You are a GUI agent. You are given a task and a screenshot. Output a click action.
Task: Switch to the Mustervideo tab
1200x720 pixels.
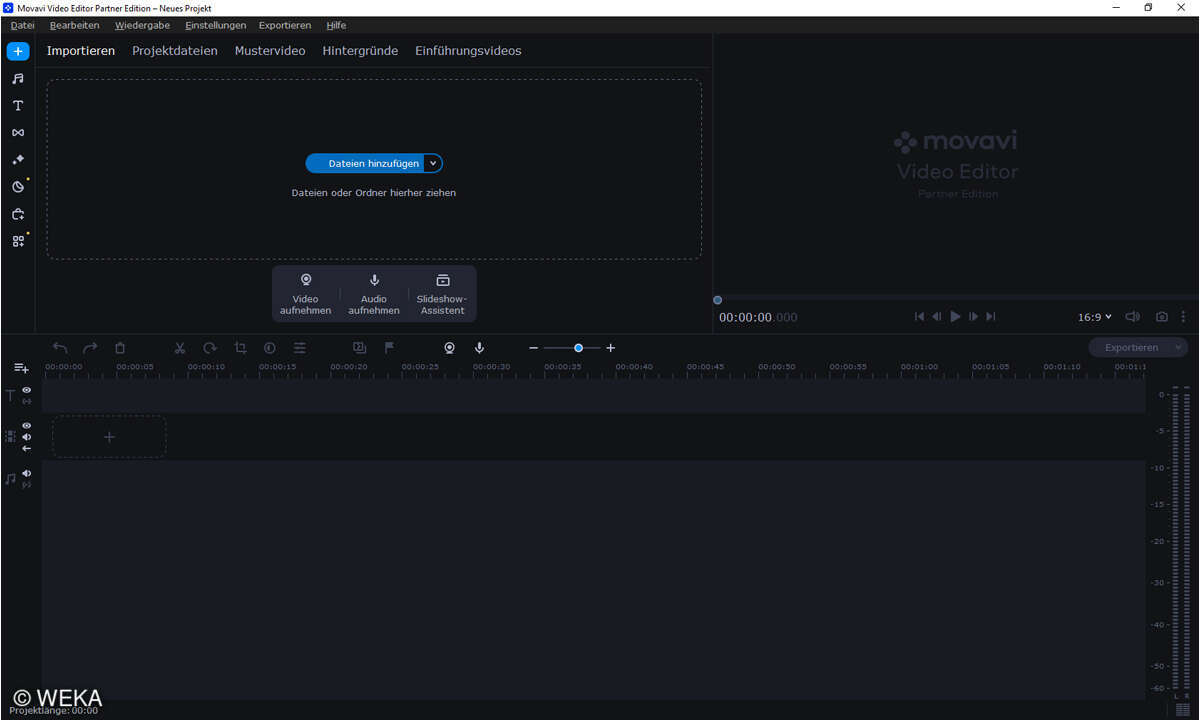(270, 51)
